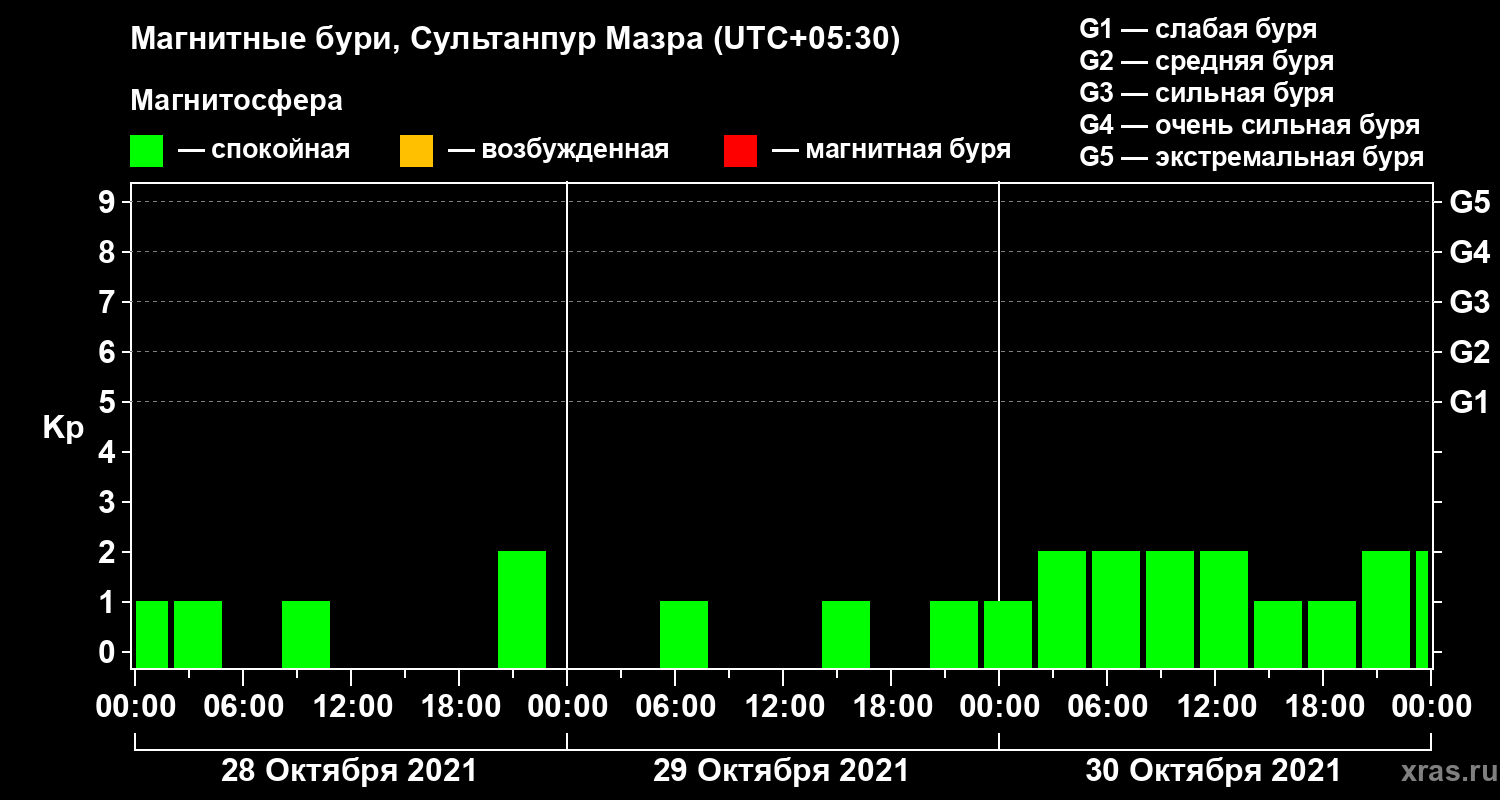The image size is (1500, 800).
Task: Click the 29 October bar spanning 14:00–17:00
Action: tap(846, 634)
